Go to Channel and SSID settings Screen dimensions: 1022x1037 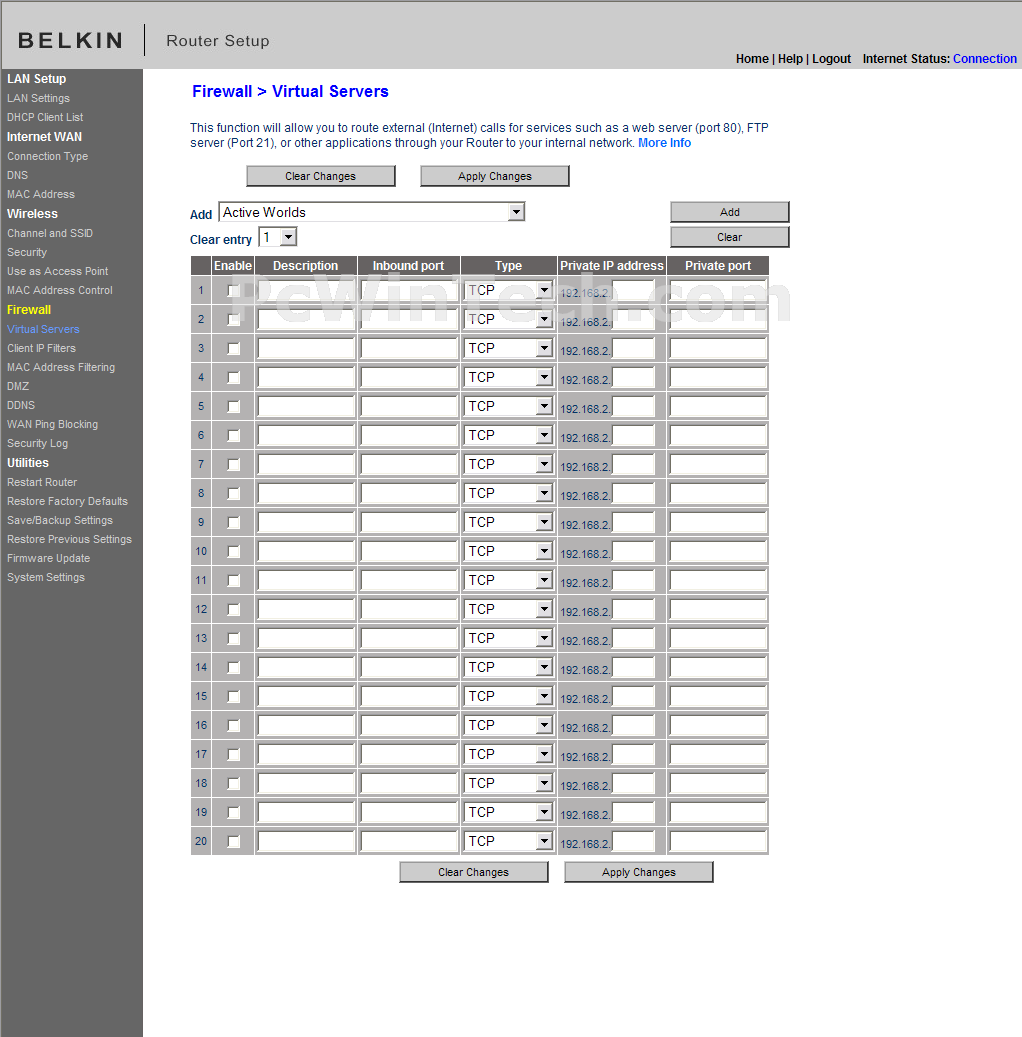pos(50,233)
